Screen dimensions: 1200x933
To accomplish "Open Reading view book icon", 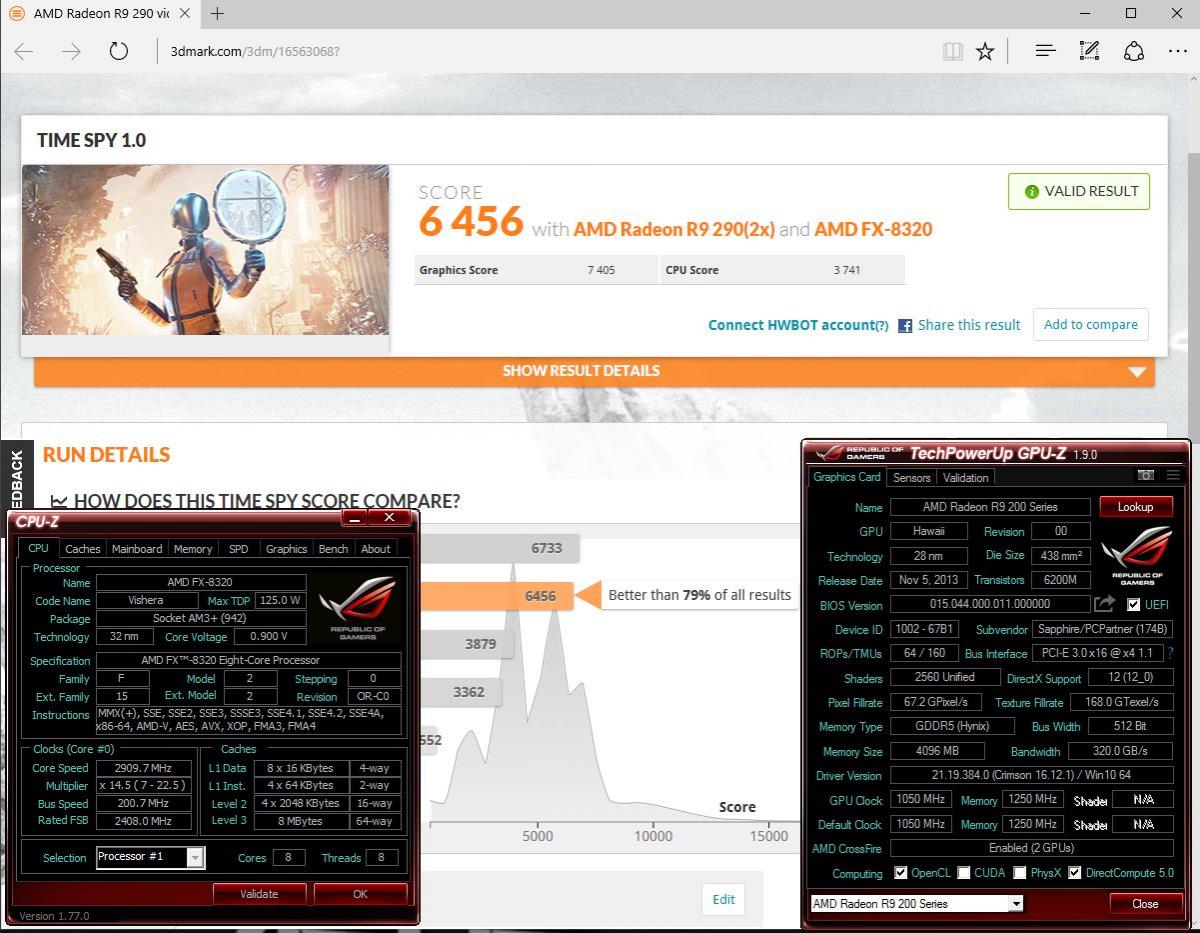I will [x=952, y=51].
